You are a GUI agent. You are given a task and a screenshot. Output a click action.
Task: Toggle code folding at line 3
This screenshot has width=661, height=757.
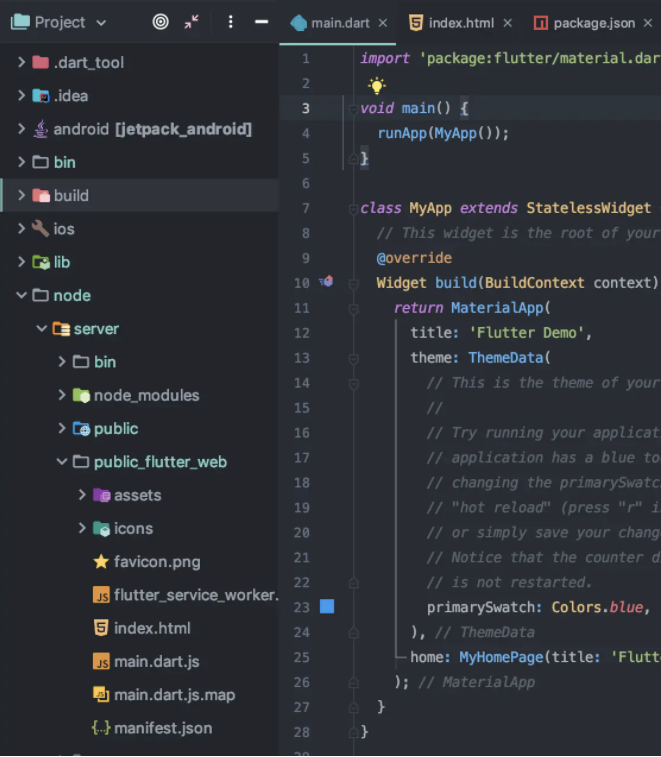point(352,108)
